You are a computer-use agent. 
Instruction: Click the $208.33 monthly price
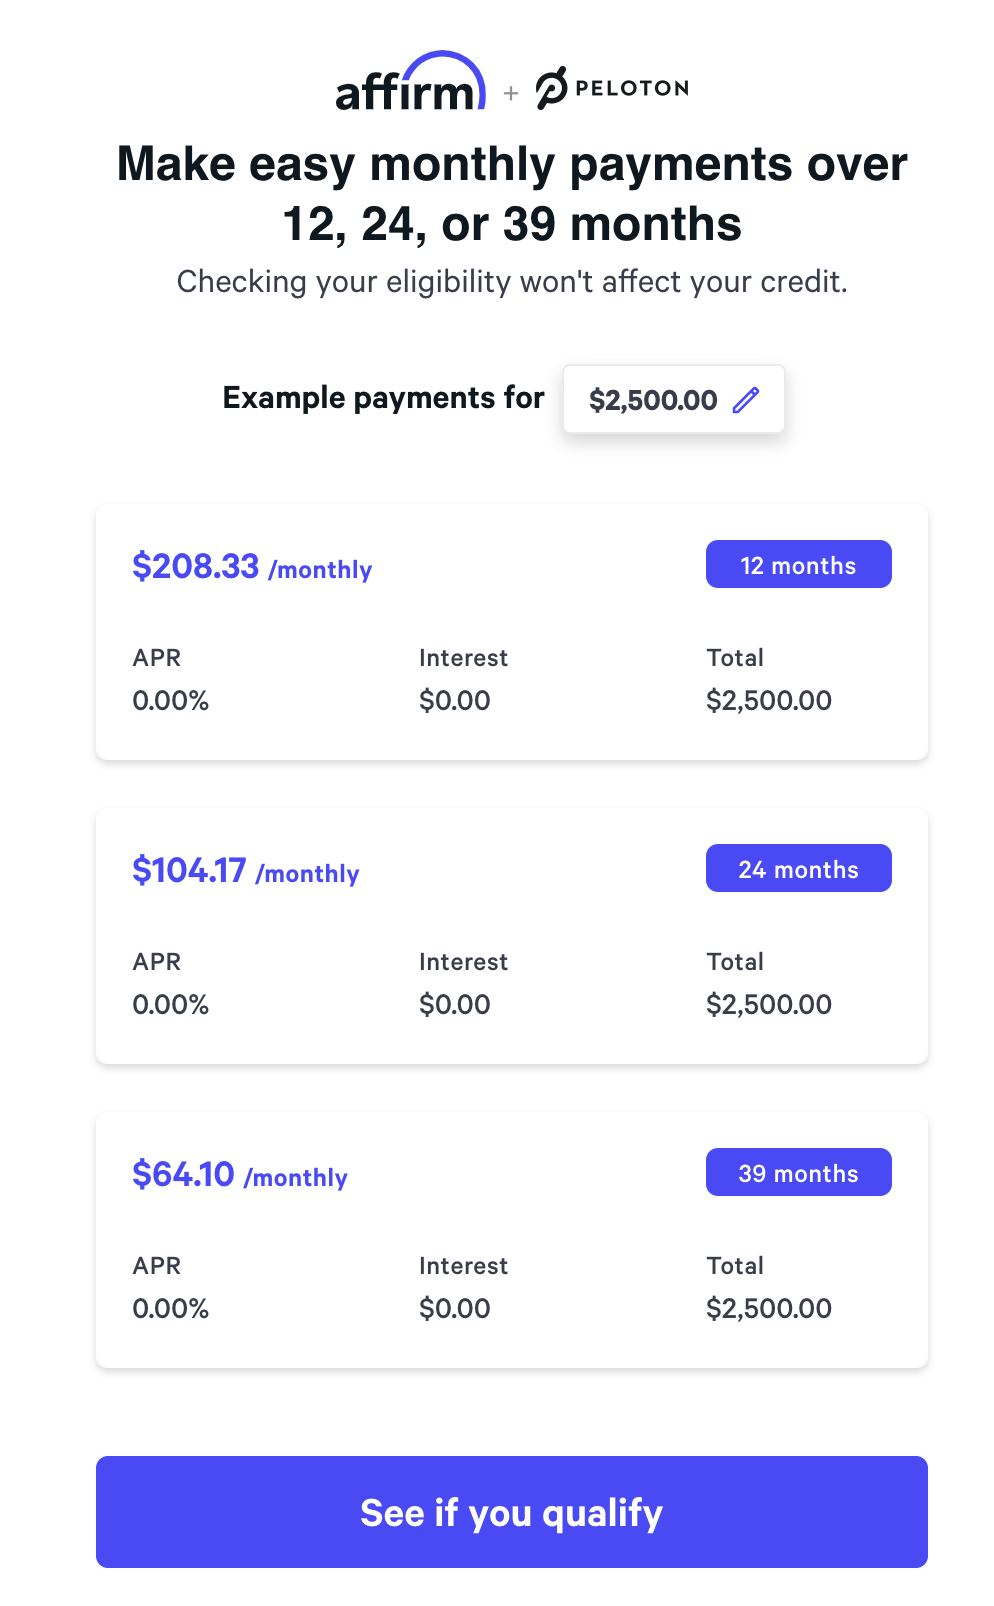pos(196,567)
